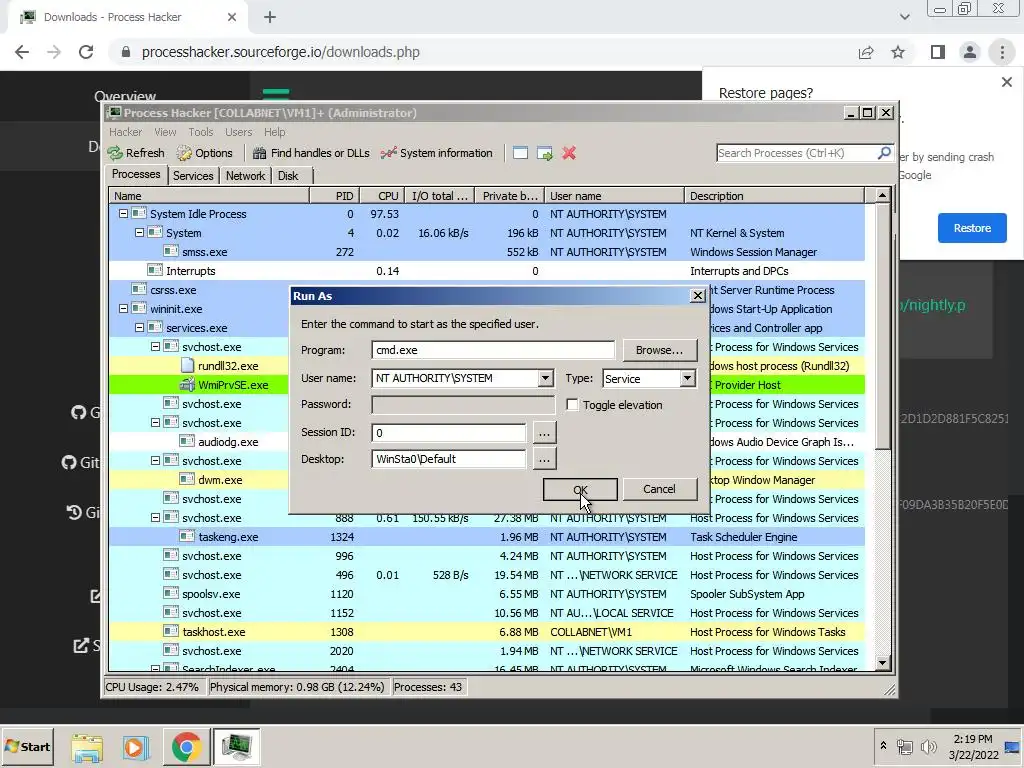This screenshot has height=768, width=1024.
Task: Cancel the Run As dialog
Action: pyautogui.click(x=660, y=489)
